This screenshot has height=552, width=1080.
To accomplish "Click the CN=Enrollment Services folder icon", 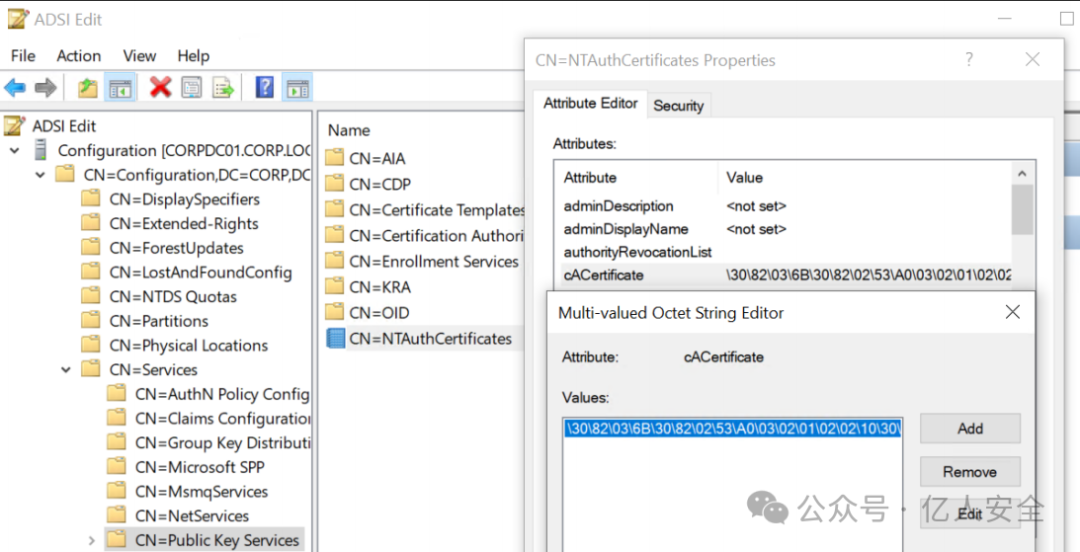I will click(x=335, y=260).
